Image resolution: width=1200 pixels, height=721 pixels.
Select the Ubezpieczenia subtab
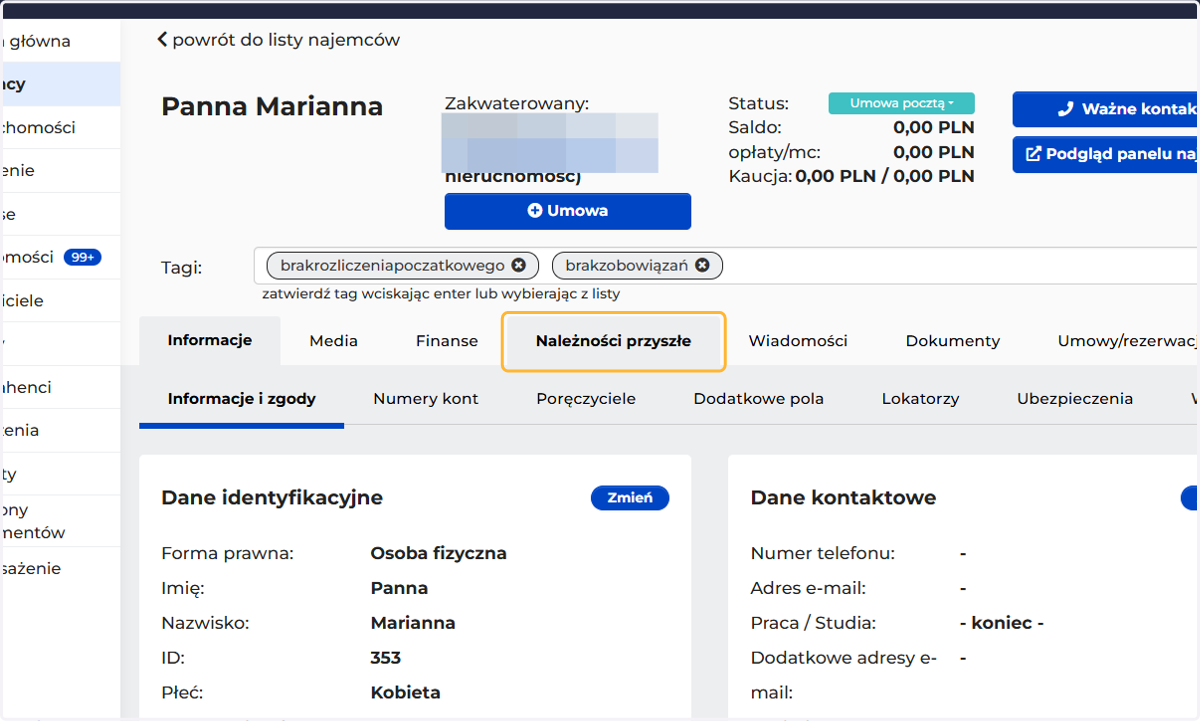coord(1075,399)
